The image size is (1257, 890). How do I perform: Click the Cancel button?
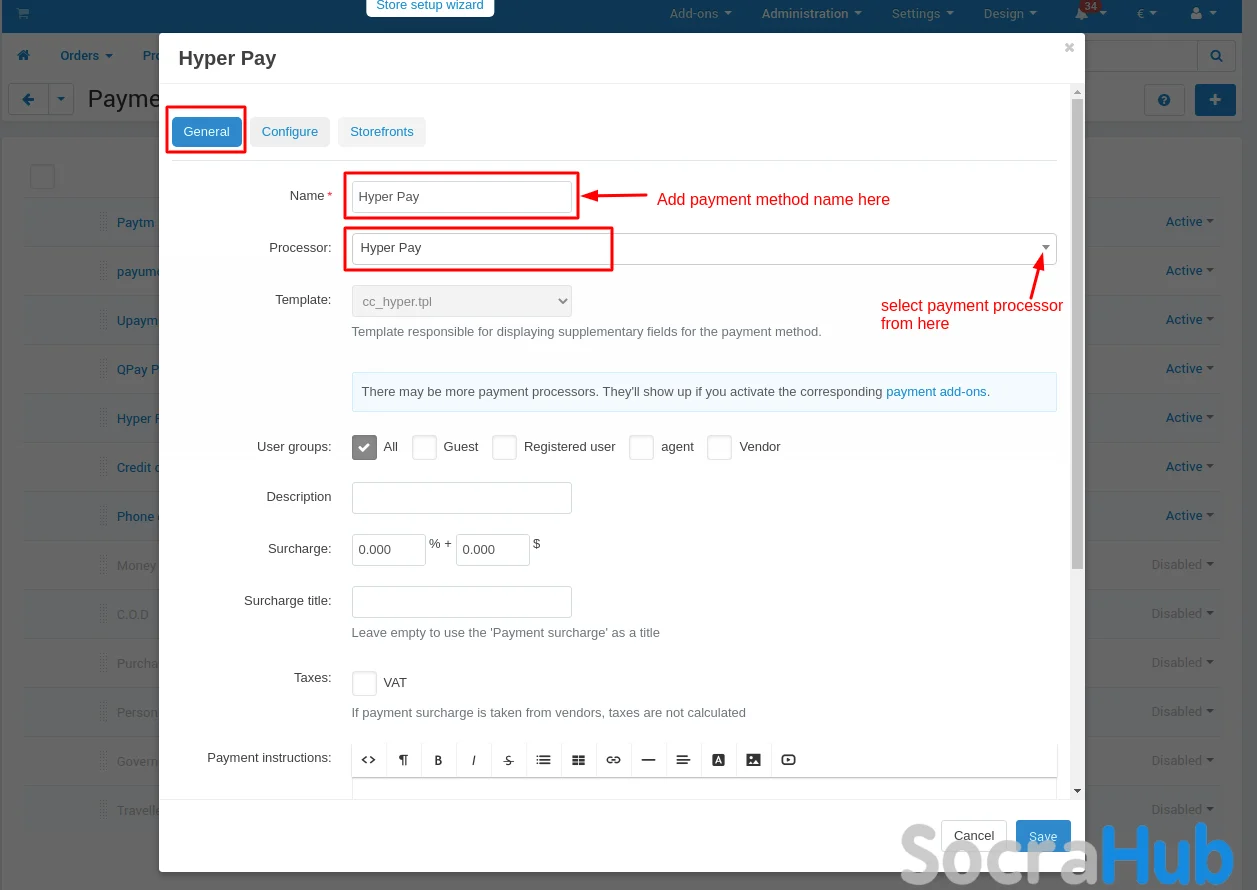(x=974, y=836)
